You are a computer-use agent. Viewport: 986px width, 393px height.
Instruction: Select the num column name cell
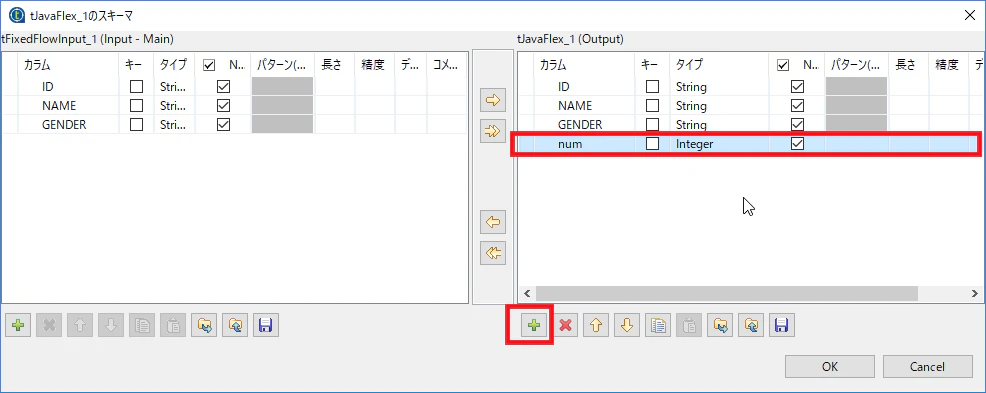(x=584, y=144)
